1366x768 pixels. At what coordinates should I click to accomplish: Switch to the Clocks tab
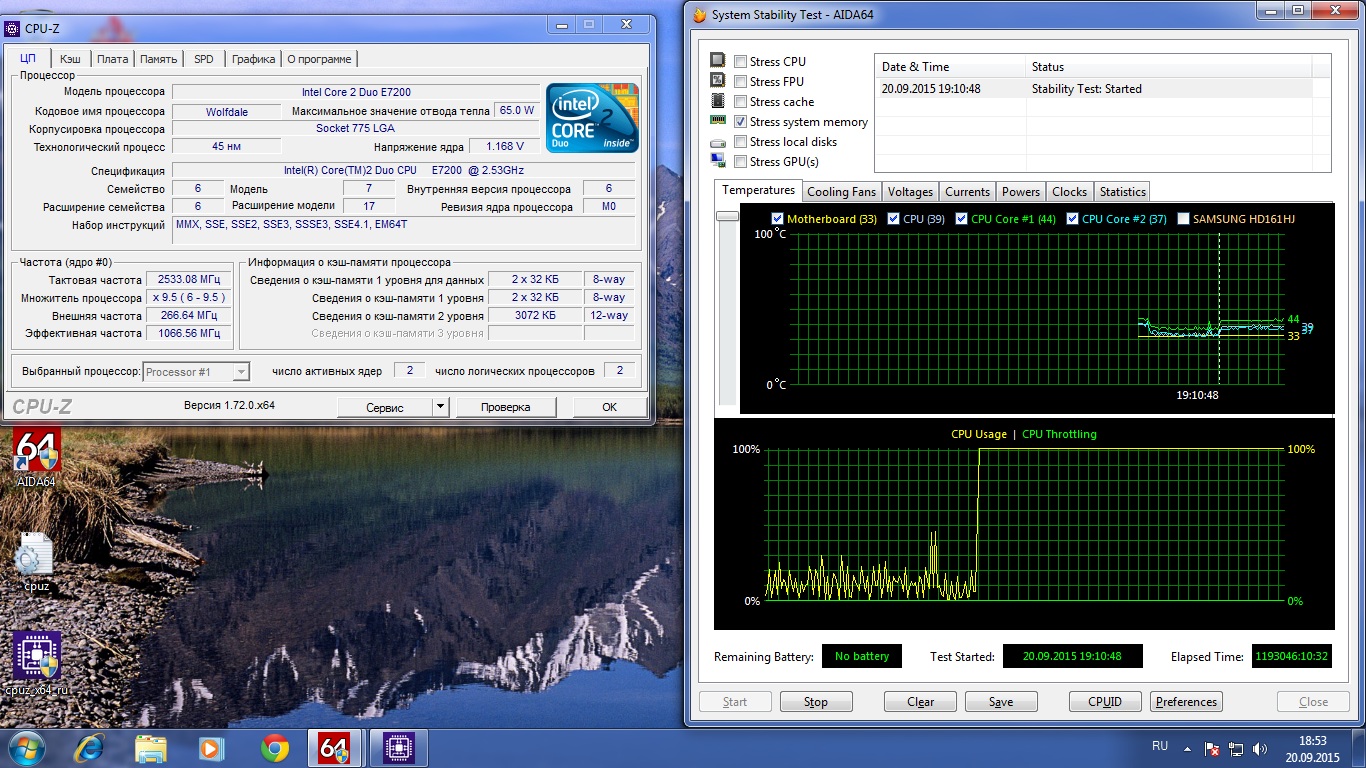[1069, 192]
